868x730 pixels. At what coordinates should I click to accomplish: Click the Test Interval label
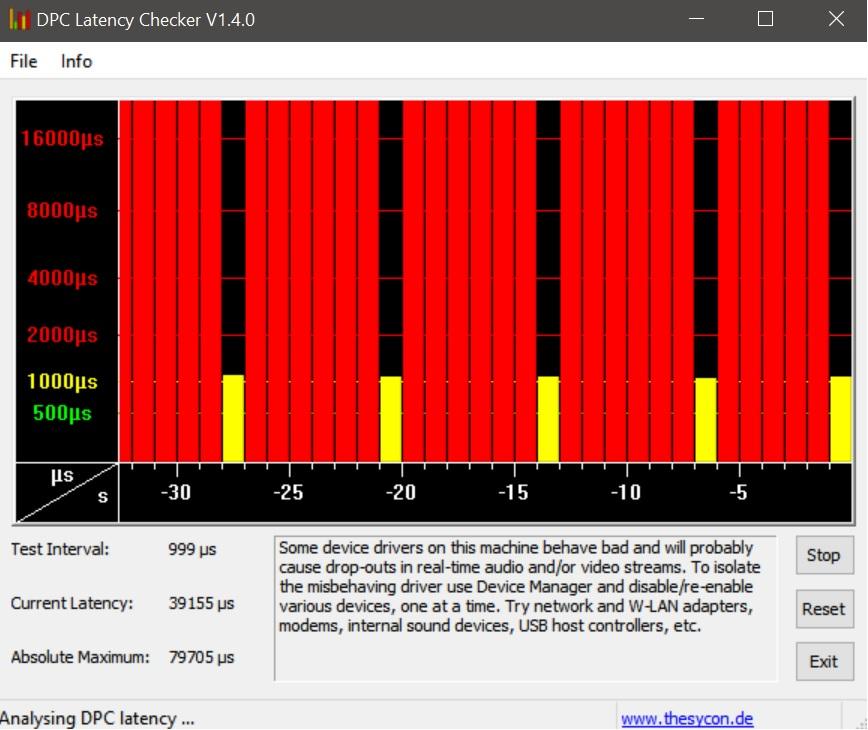(x=60, y=549)
